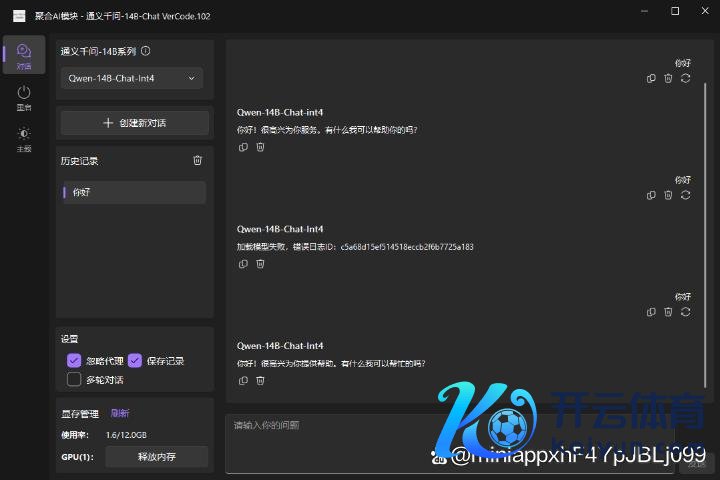This screenshot has height=480, width=720.
Task: Copy the last Qwen assistant response
Action: tap(243, 381)
